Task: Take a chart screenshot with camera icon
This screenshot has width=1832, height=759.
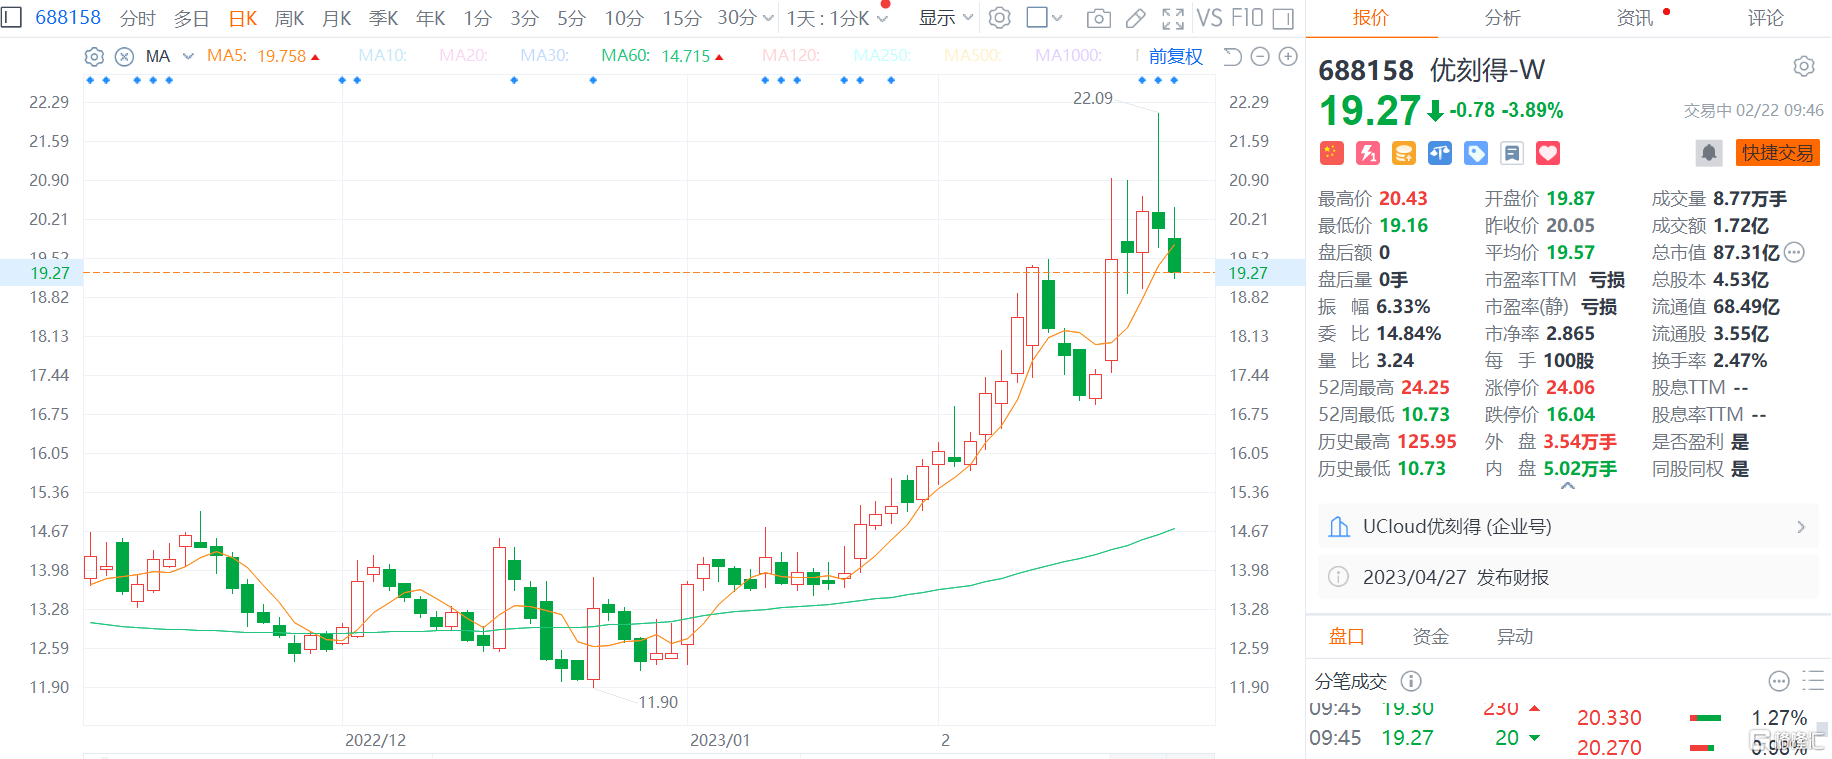Action: 1098,18
